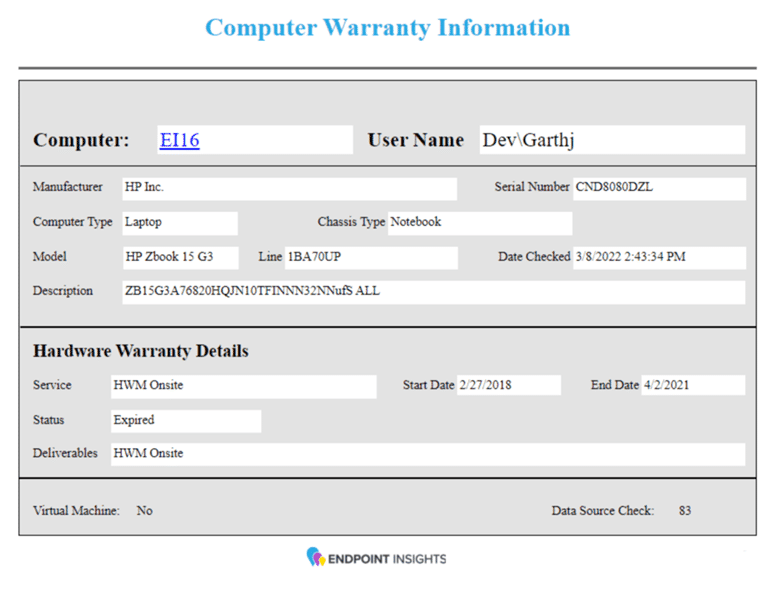The height and width of the screenshot is (589, 780).
Task: Select the Model field HP Zbook 15 G3
Action: tap(179, 257)
